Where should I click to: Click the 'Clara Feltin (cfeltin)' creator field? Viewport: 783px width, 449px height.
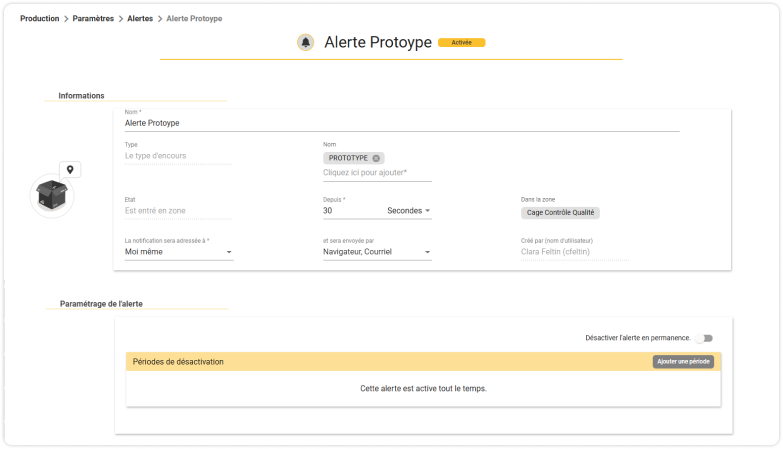coord(575,252)
